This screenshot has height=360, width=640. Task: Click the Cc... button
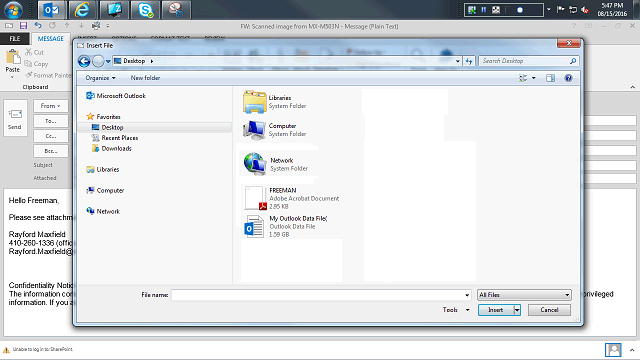[51, 136]
